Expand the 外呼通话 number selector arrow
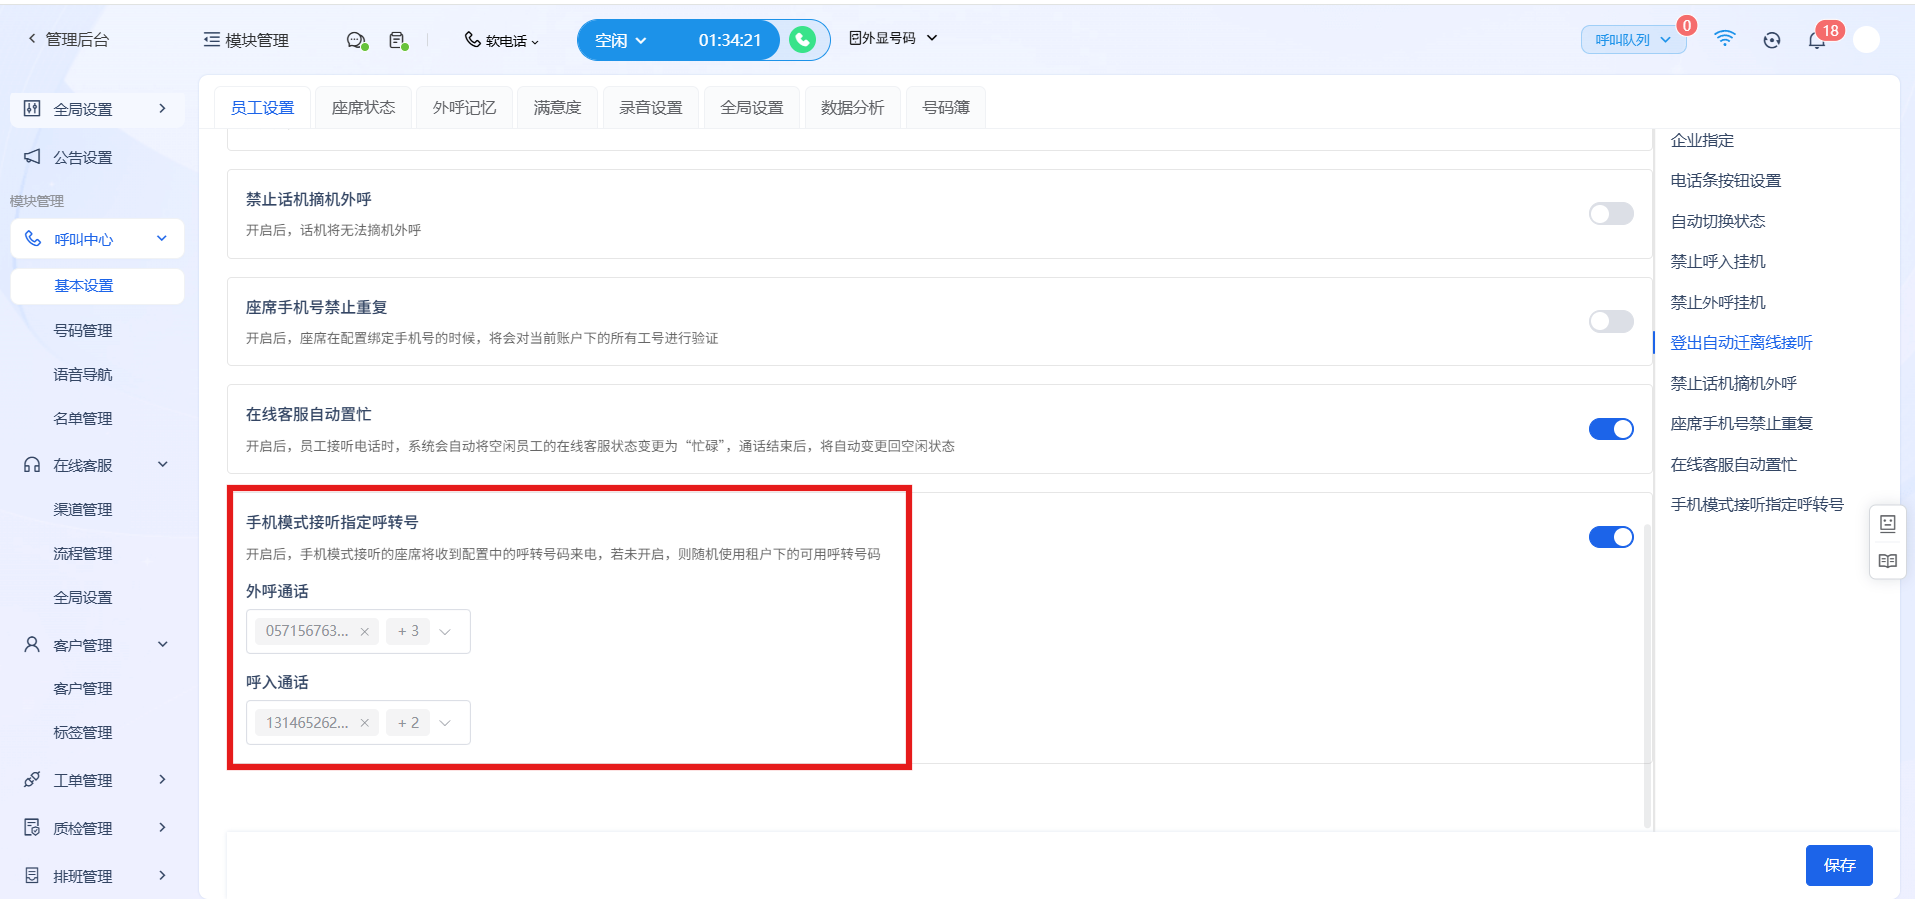This screenshot has height=899, width=1915. (446, 632)
